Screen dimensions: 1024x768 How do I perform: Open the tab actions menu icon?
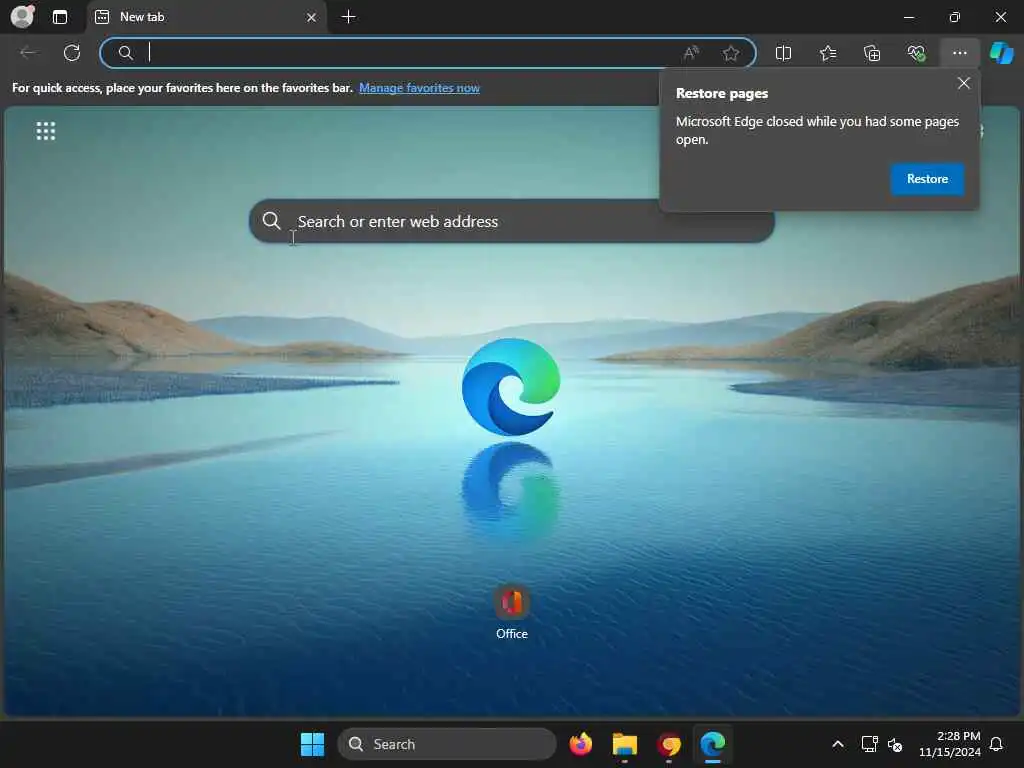pos(59,17)
